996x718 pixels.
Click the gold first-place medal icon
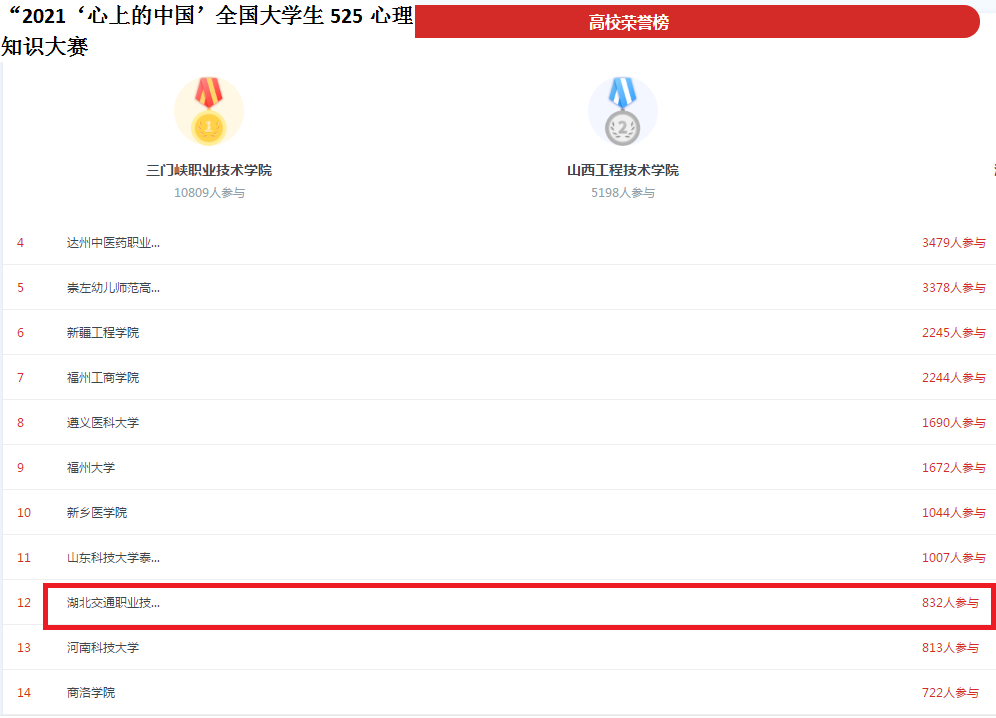coord(209,111)
